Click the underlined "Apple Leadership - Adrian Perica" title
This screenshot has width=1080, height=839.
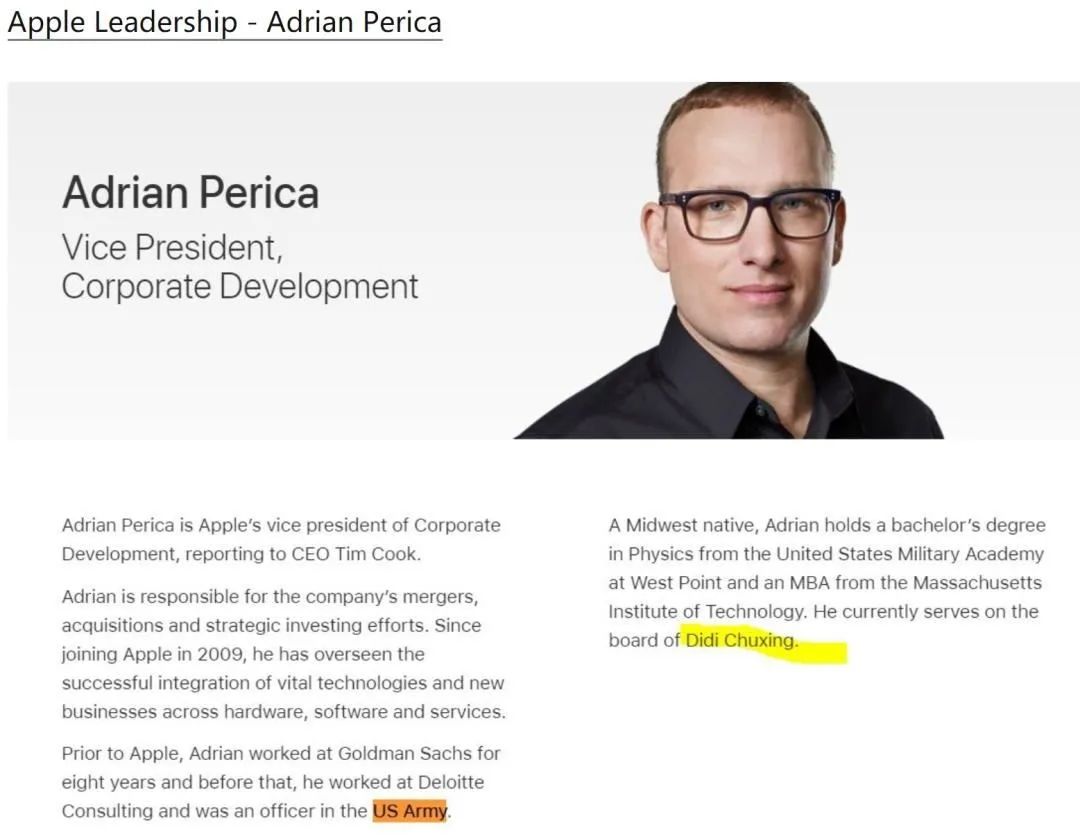click(x=224, y=22)
